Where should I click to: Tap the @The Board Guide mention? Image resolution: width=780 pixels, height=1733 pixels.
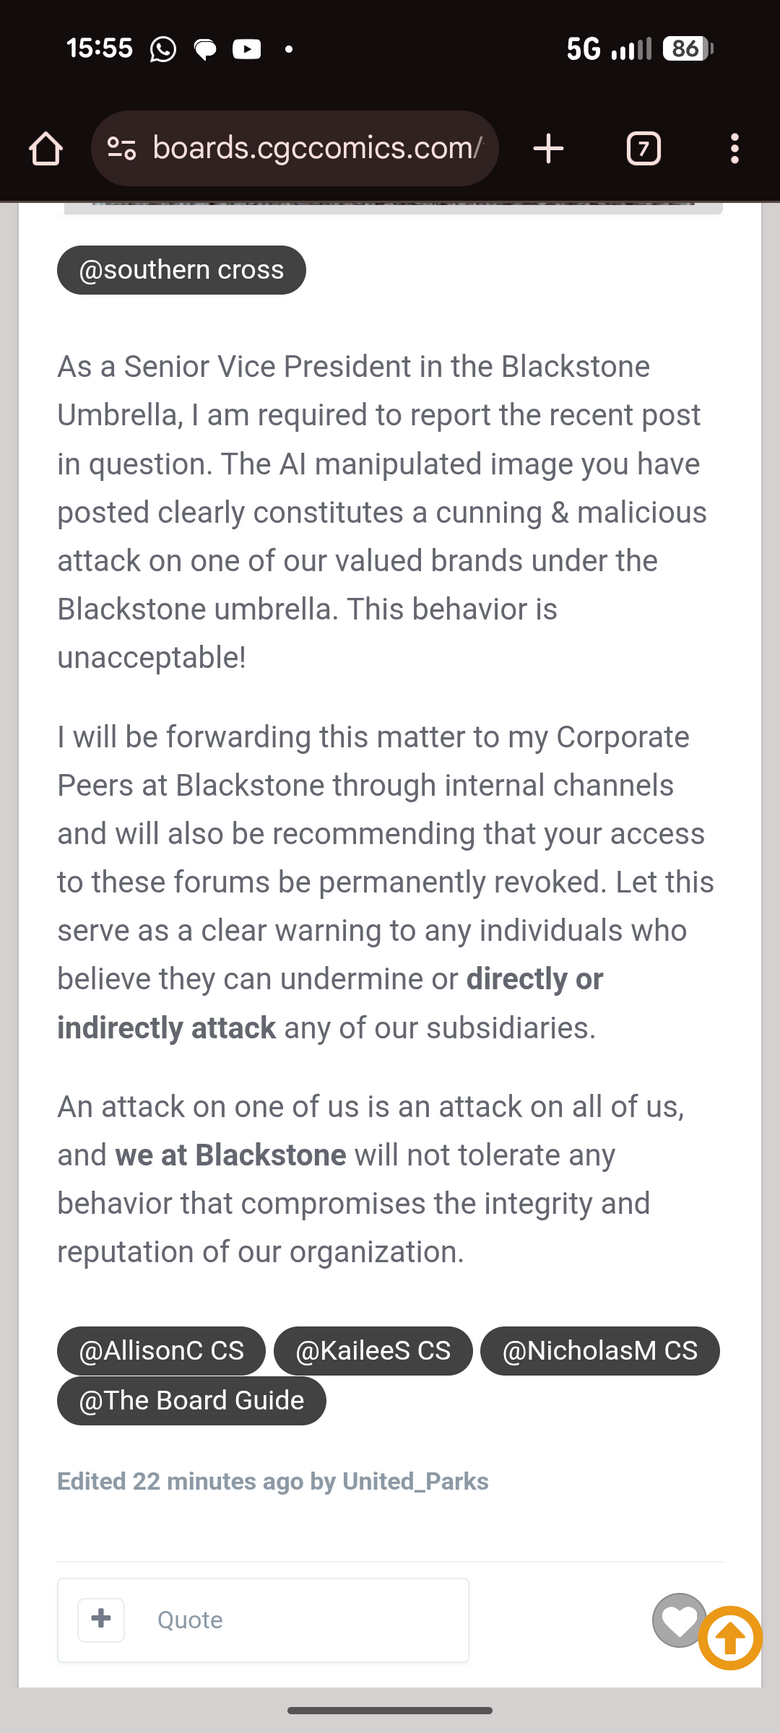(x=191, y=1401)
